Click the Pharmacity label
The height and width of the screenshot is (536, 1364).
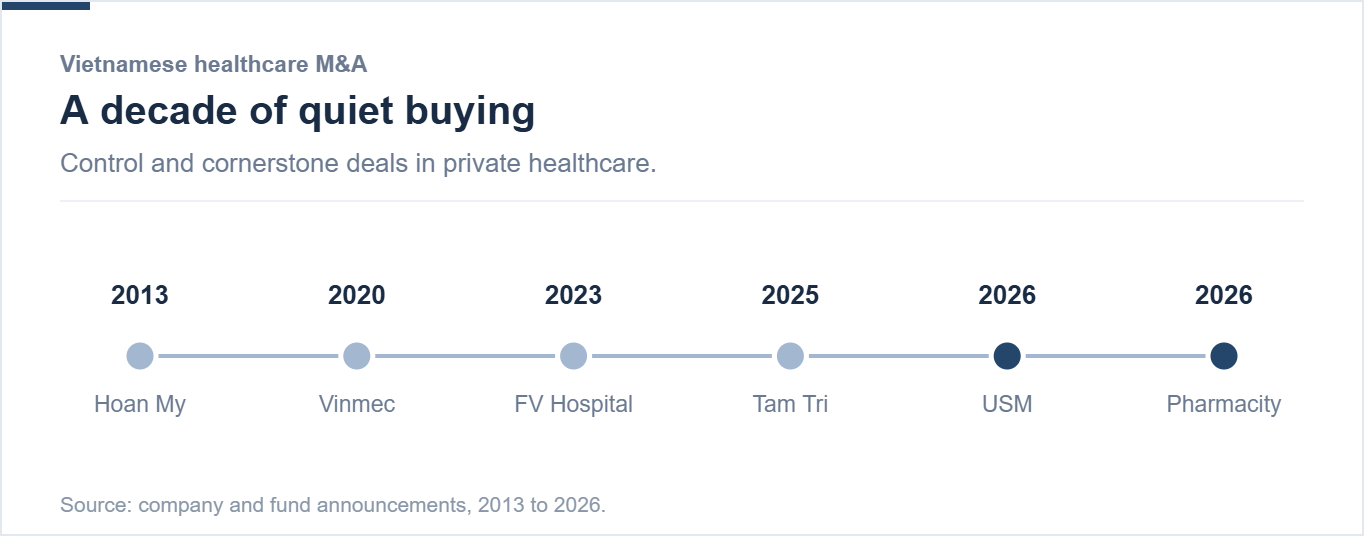click(x=1224, y=405)
